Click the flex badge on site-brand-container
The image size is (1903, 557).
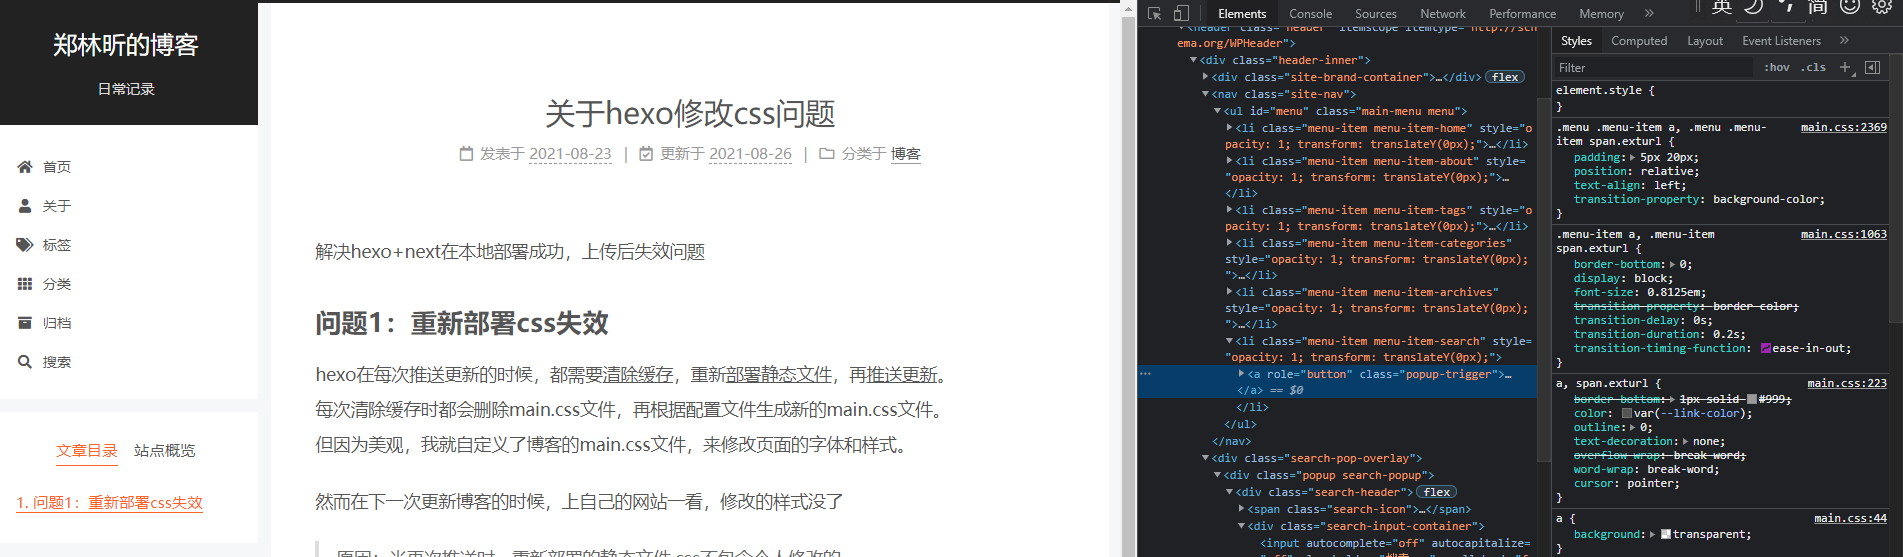1504,77
